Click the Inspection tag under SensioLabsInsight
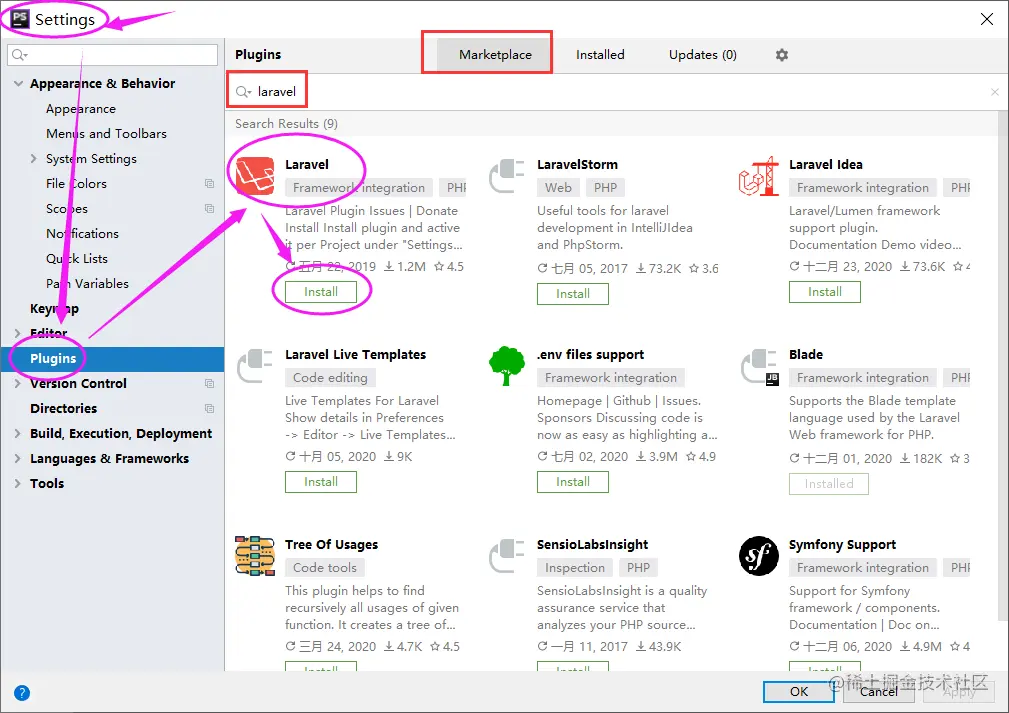1009x713 pixels. (575, 567)
